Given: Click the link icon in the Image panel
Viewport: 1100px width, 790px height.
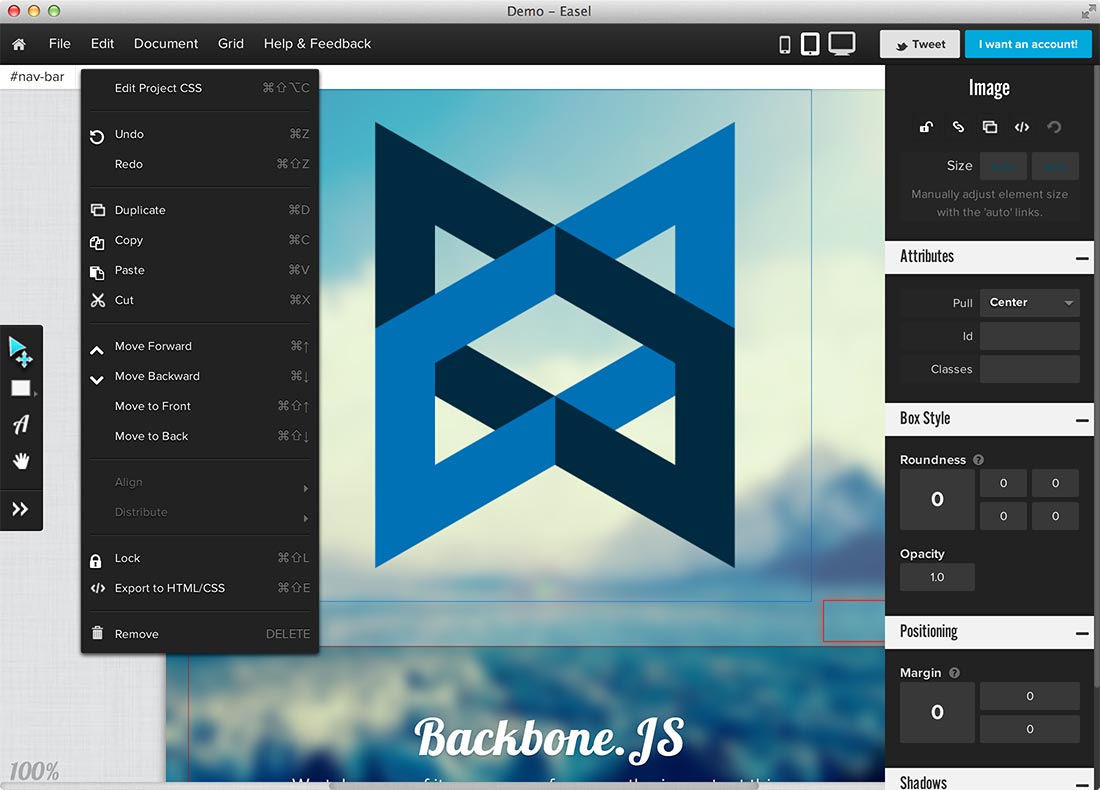Looking at the screenshot, I should [x=958, y=127].
